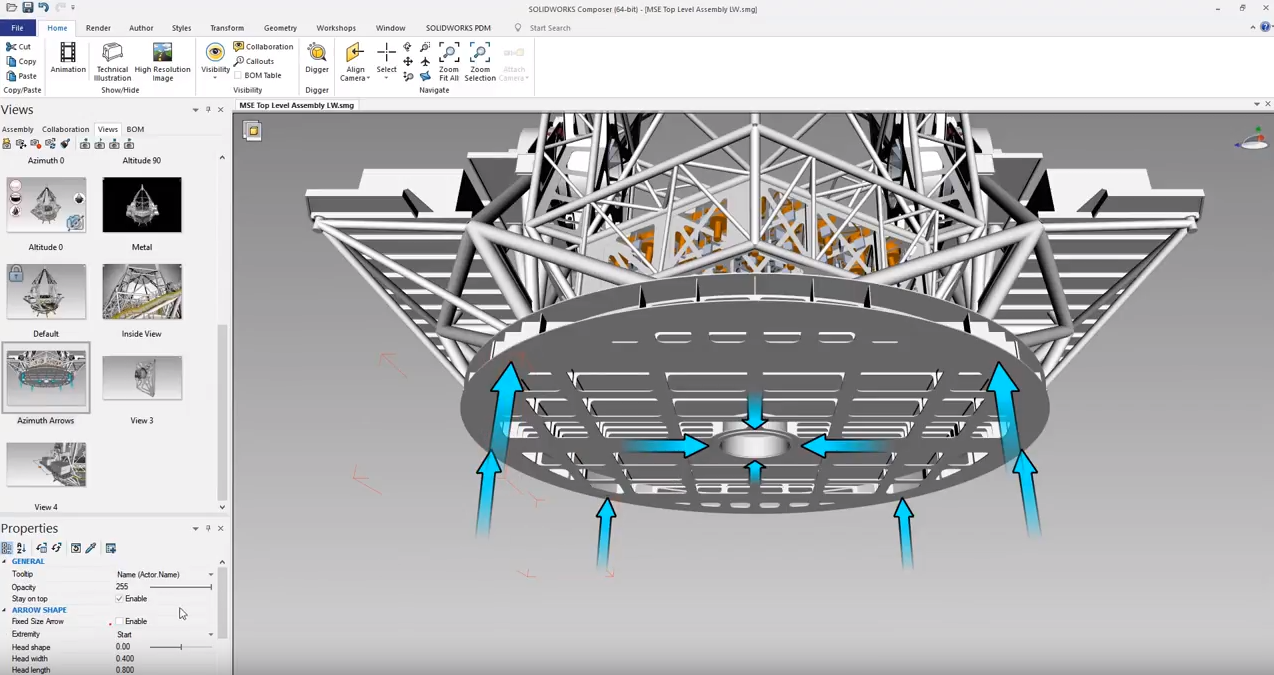Click the fly-through airplane navigation icon
Screen dimensions: 1274x675
pyautogui.click(x=425, y=61)
